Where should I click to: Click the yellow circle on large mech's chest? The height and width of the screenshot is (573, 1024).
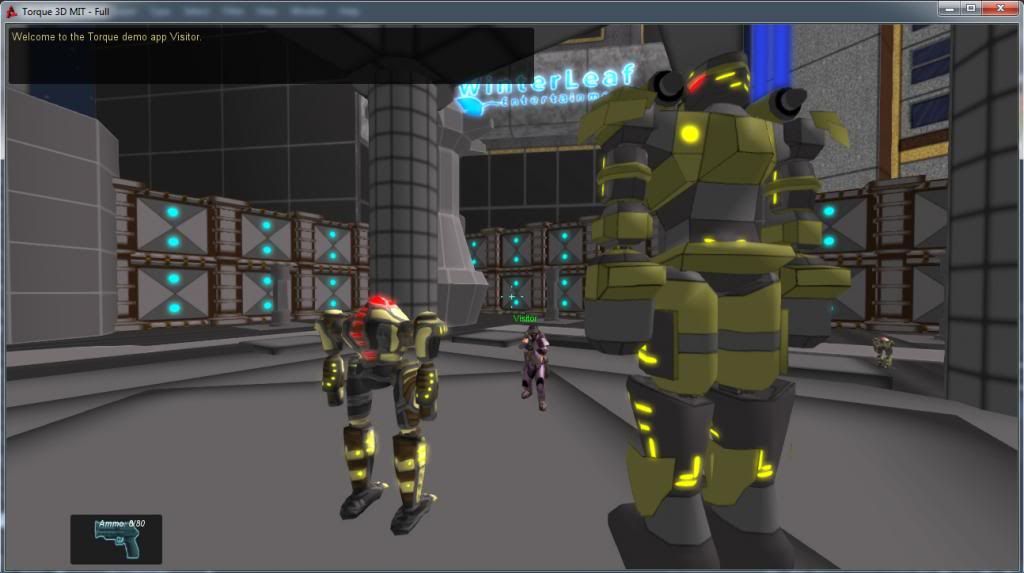[x=689, y=133]
